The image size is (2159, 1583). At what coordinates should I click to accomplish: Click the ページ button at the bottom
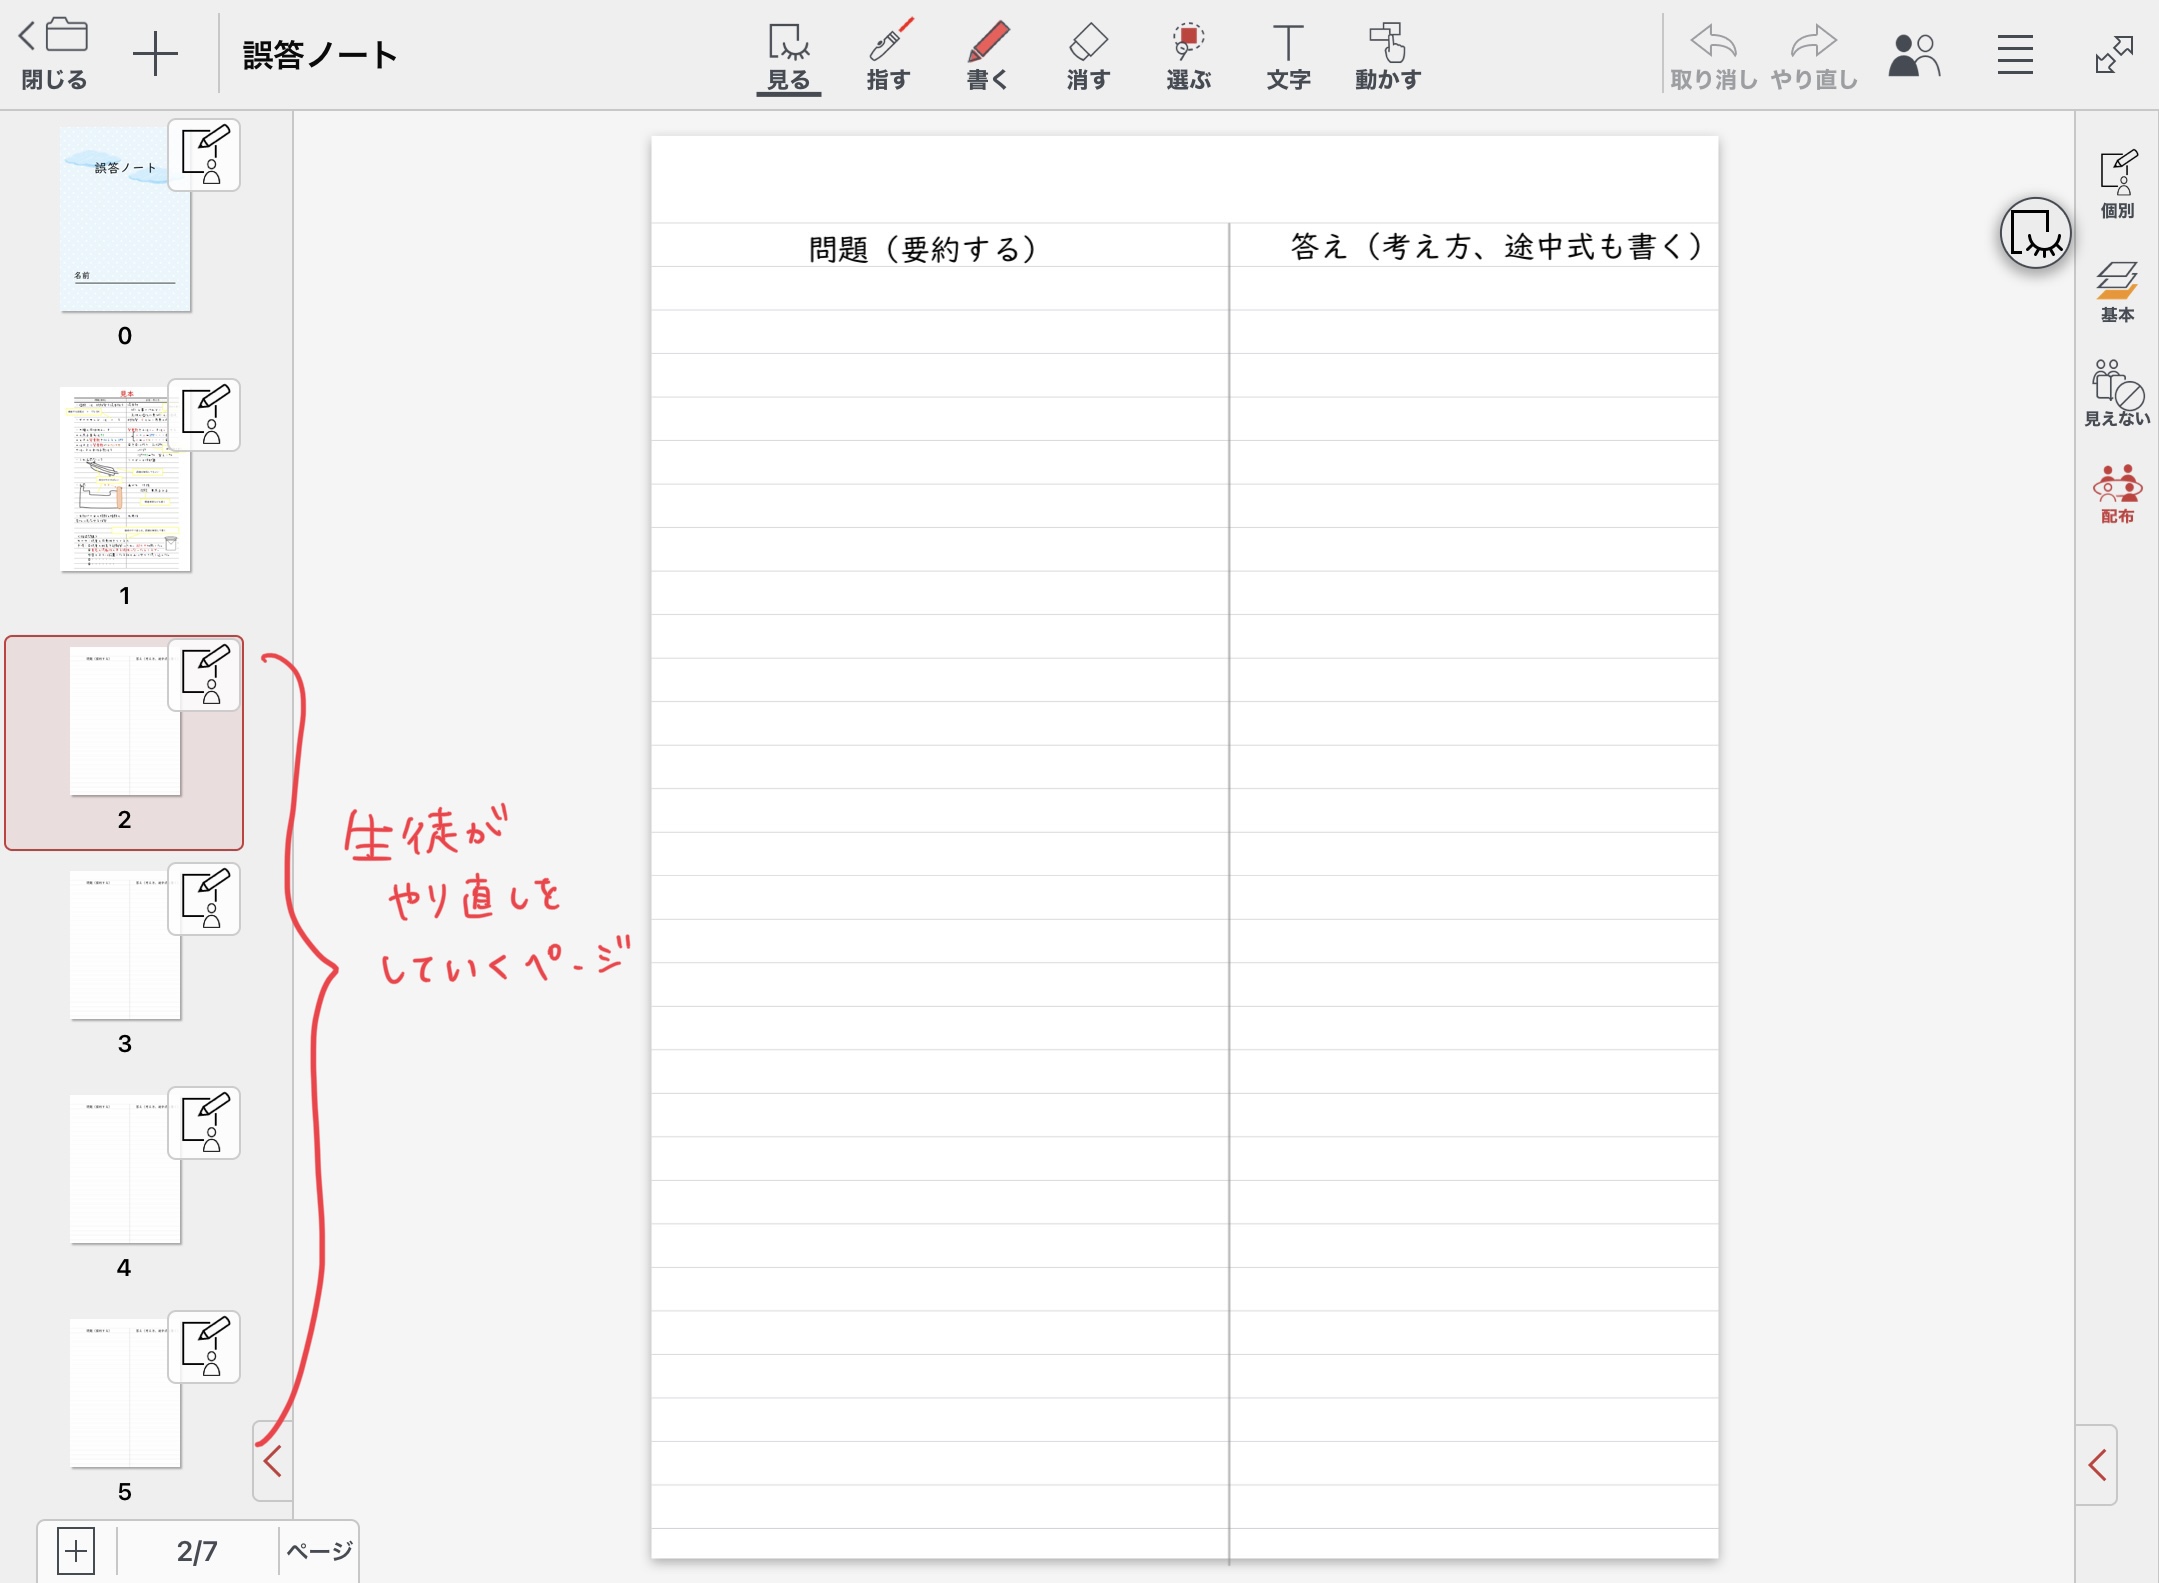tap(319, 1551)
